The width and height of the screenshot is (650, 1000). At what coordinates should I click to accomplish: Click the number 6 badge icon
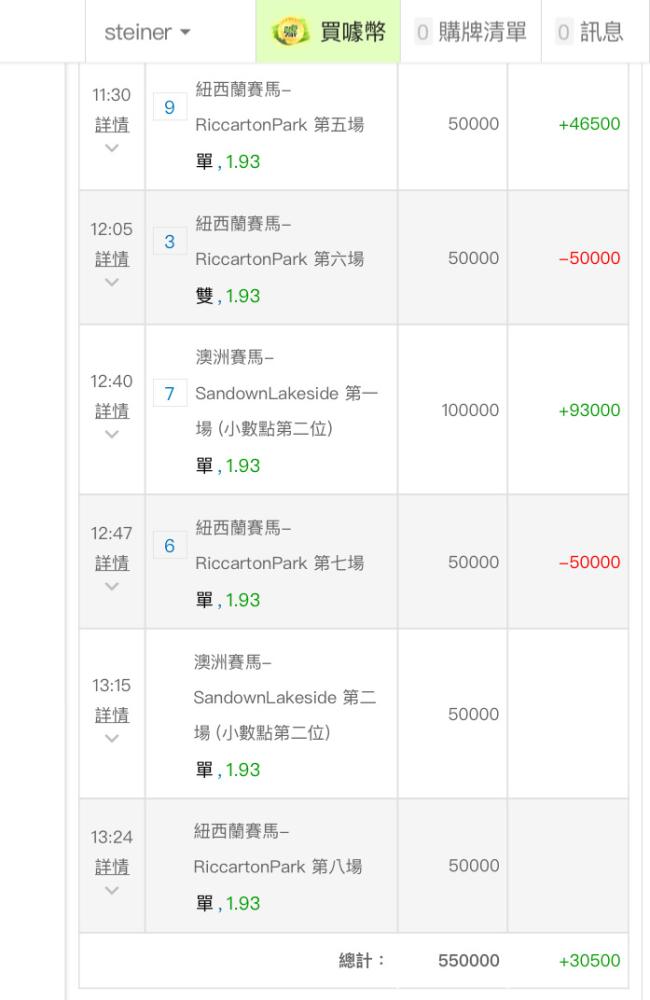tap(169, 545)
